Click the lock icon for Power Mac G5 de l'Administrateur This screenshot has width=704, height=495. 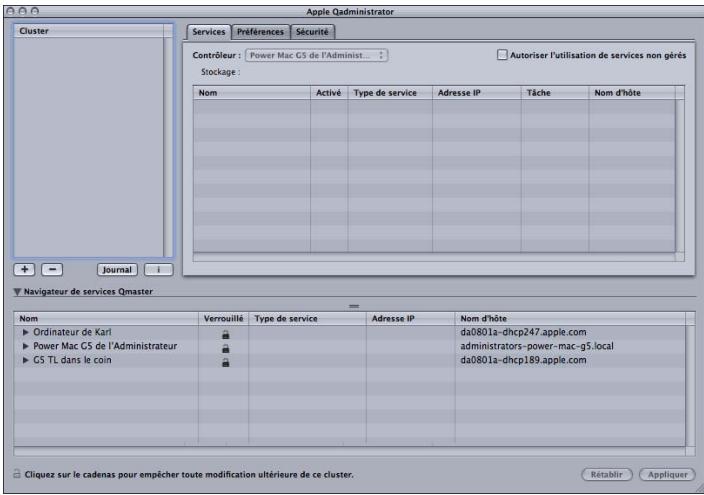tap(225, 348)
